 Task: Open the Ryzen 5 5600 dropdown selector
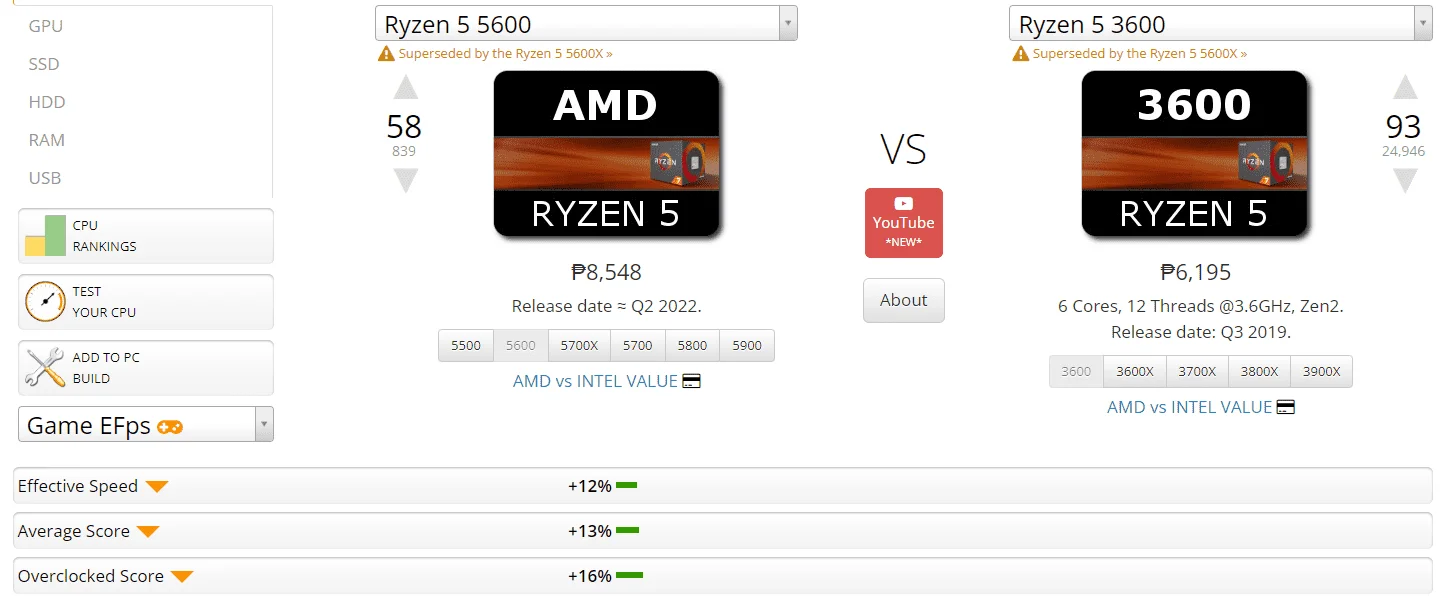tap(586, 24)
